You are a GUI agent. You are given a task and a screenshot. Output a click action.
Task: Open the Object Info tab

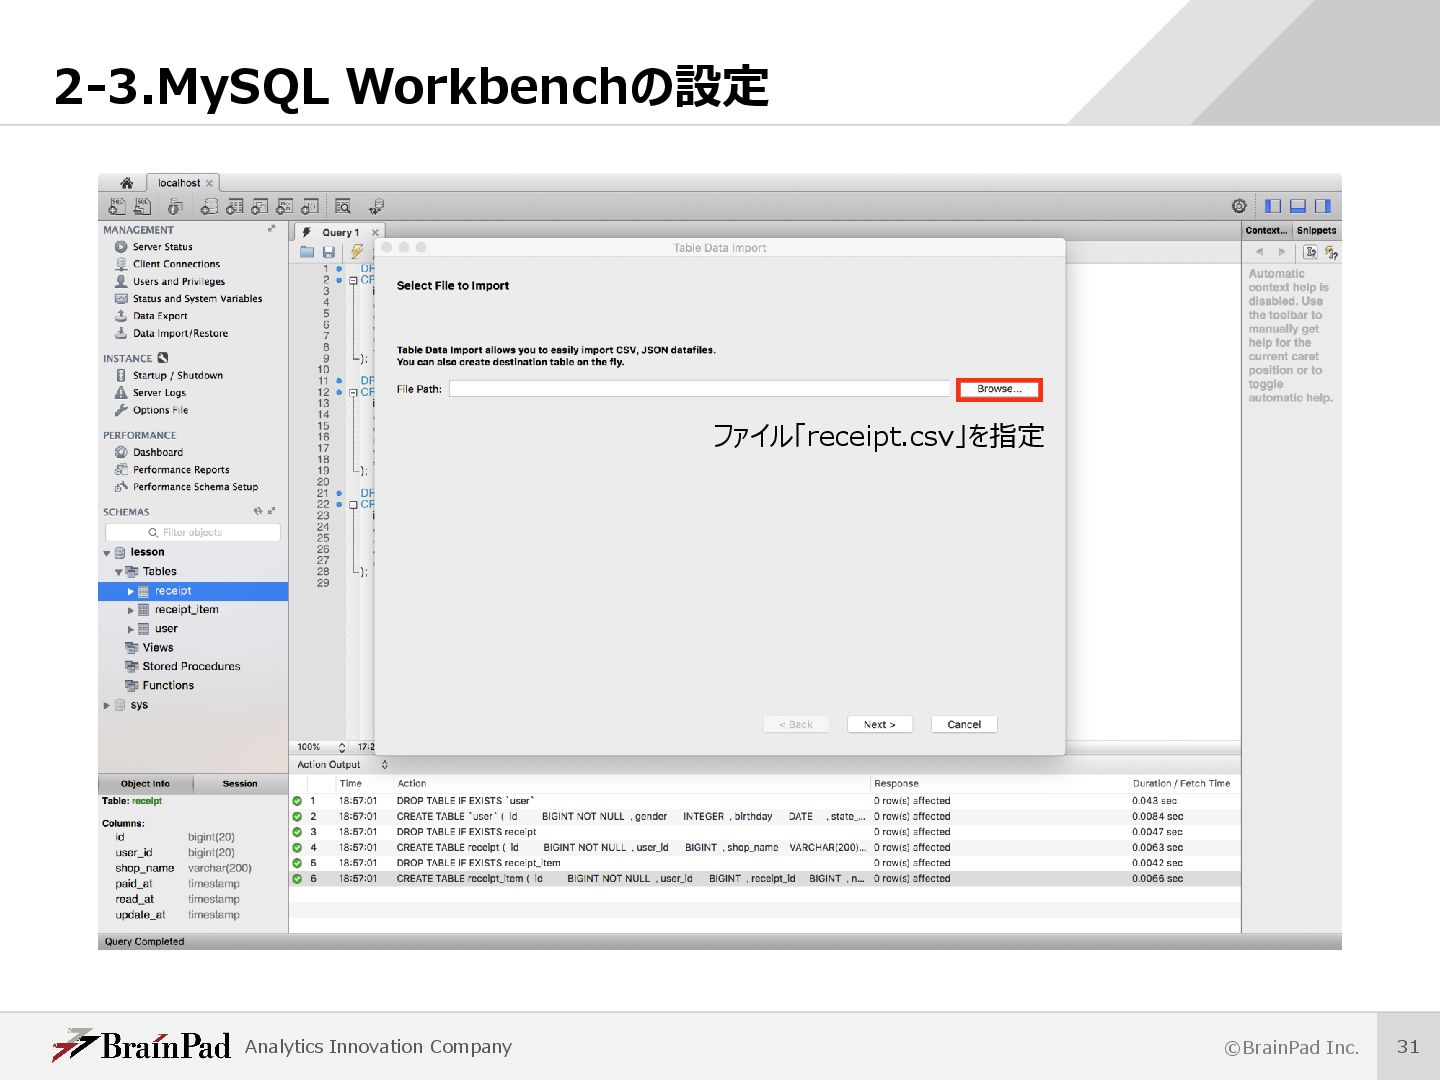pos(145,784)
